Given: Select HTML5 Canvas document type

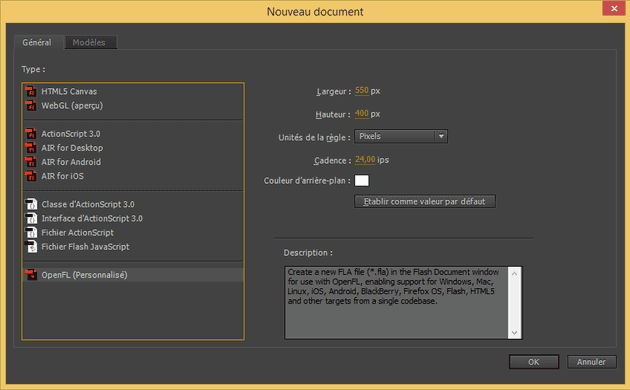Looking at the screenshot, I should point(133,92).
